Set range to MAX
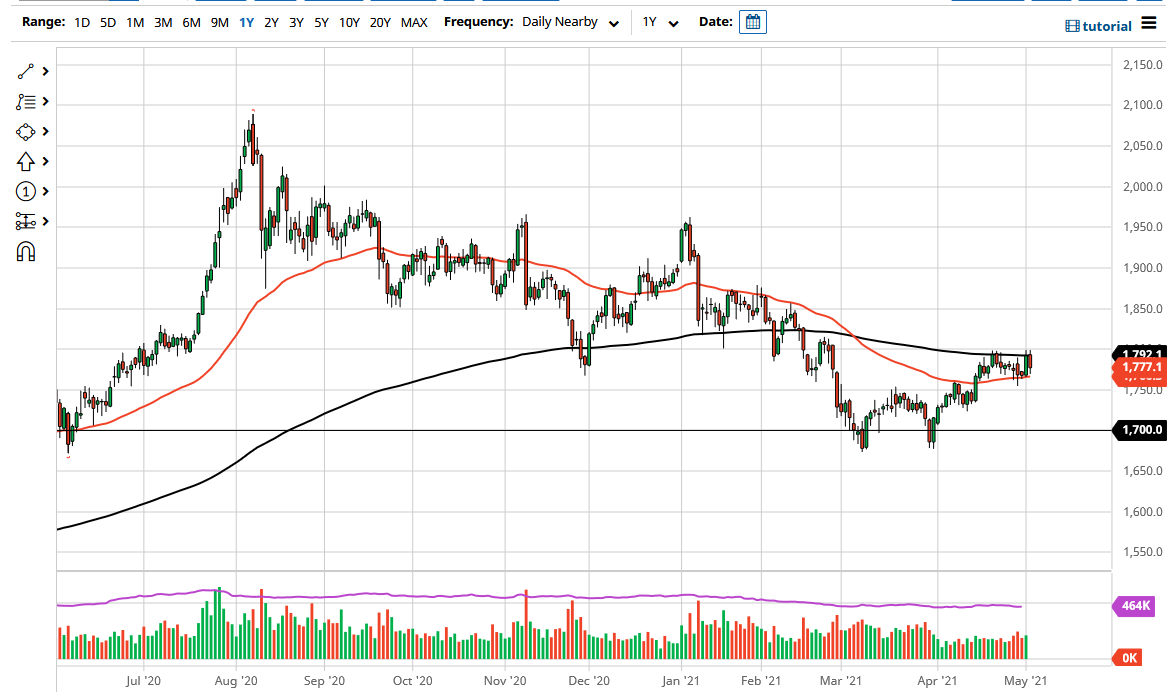1169x696 pixels. coord(414,22)
